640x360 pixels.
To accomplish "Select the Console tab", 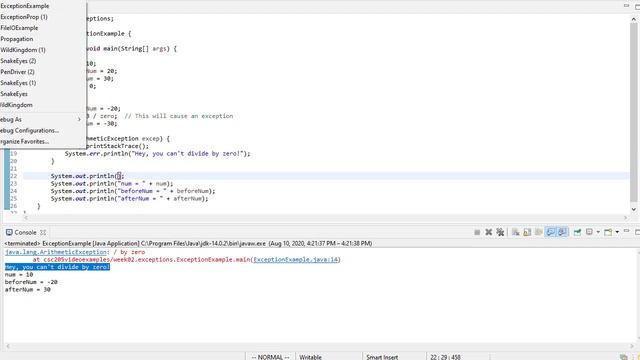I will [x=25, y=232].
